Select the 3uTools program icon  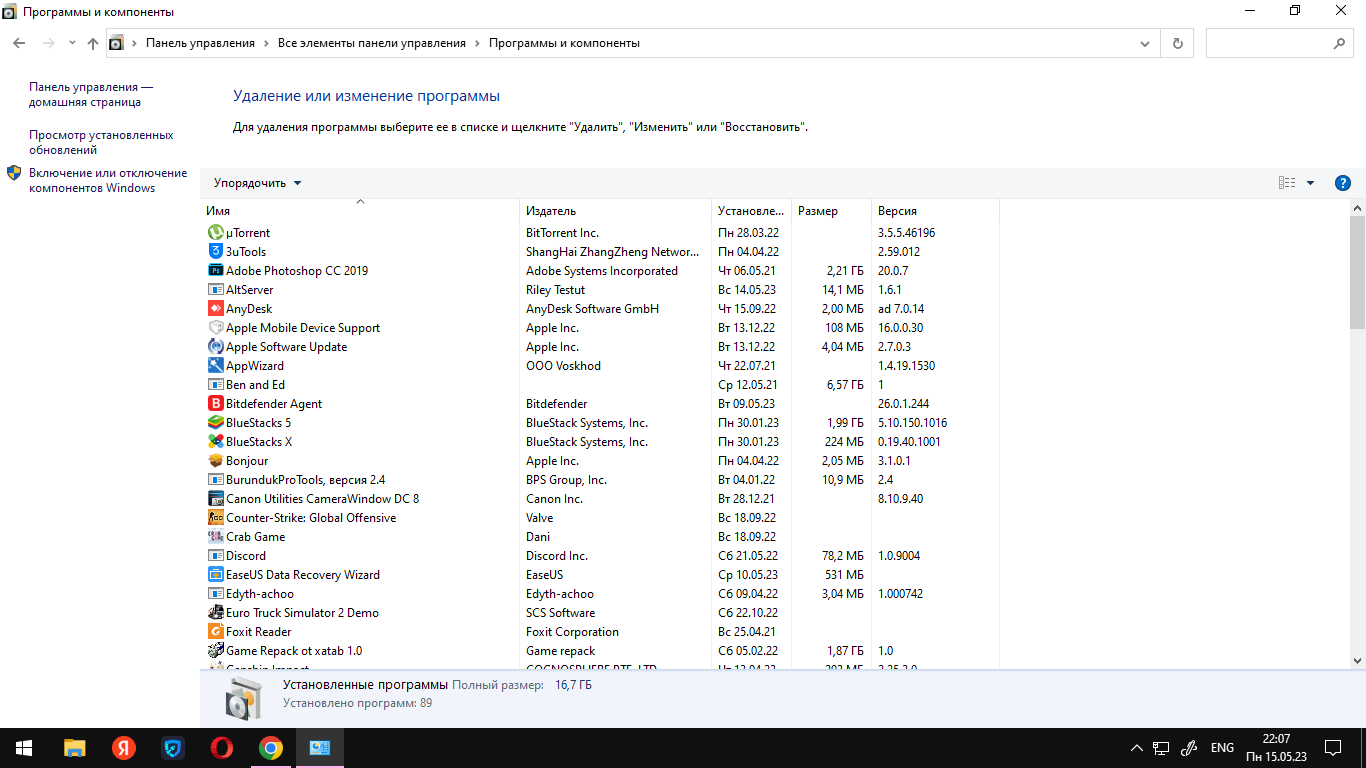216,252
